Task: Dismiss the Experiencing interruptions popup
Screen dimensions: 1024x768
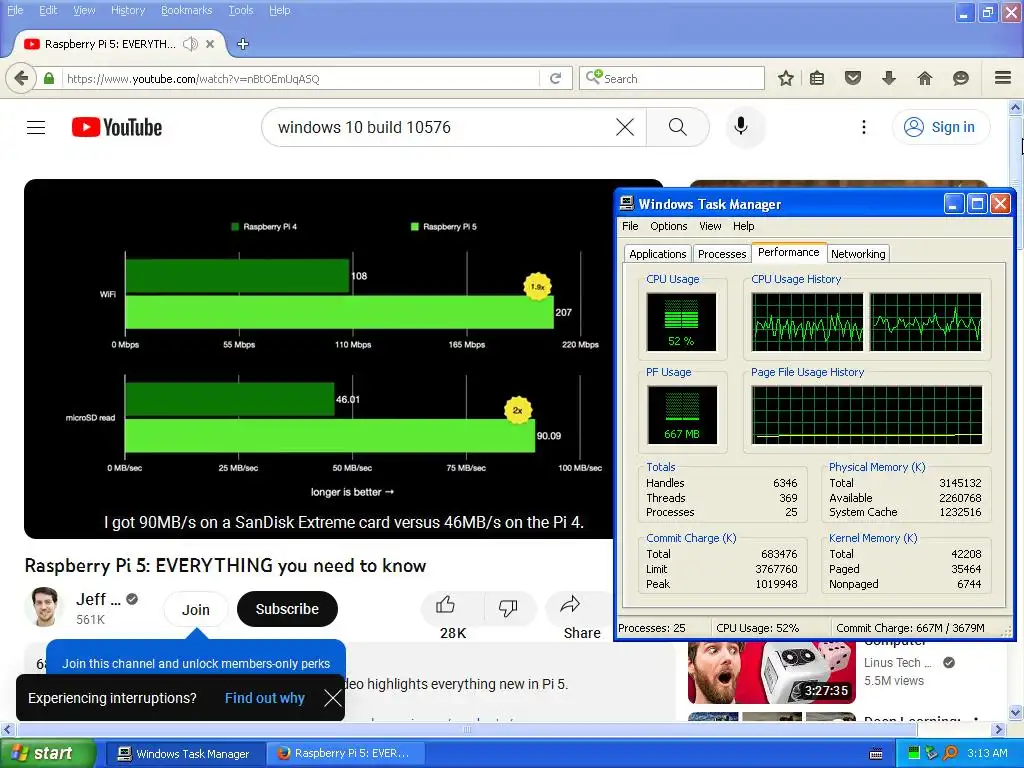Action: click(x=332, y=698)
